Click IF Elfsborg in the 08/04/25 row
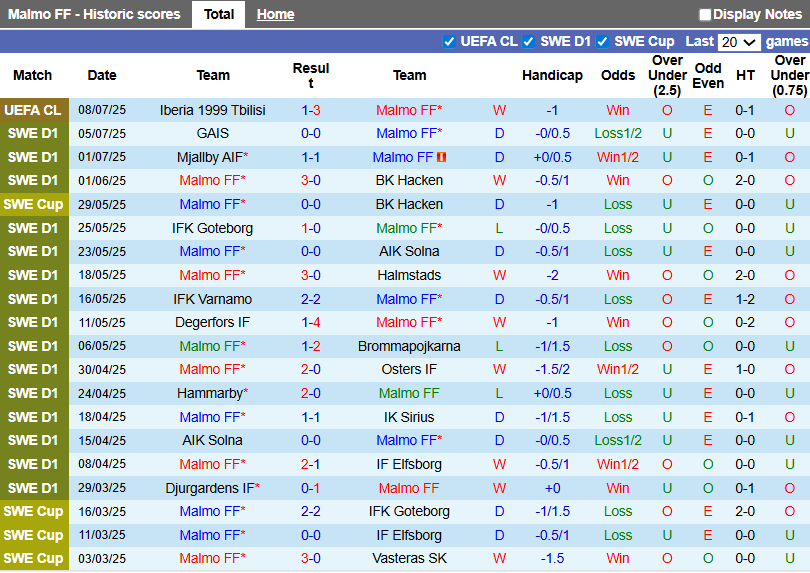 (409, 464)
